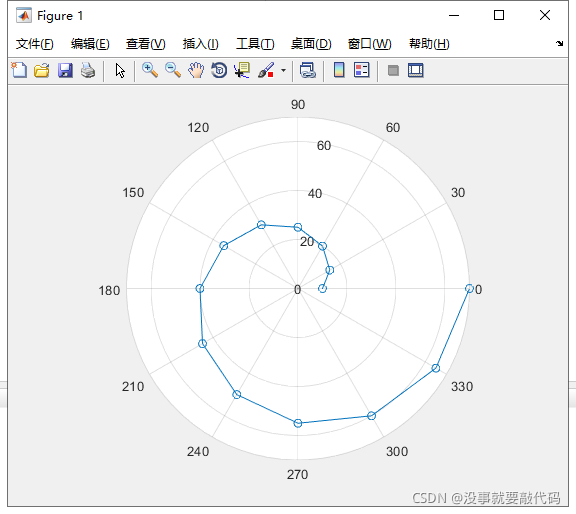
Task: Click the angle label 270
Action: [298, 475]
